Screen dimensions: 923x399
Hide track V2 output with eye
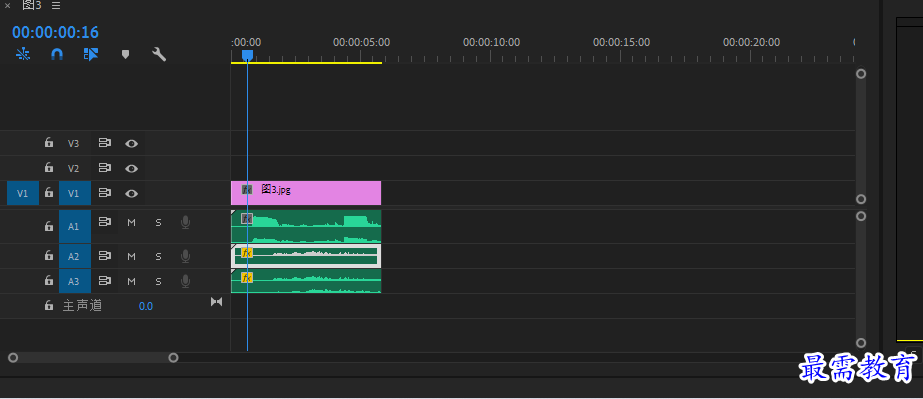coord(132,168)
